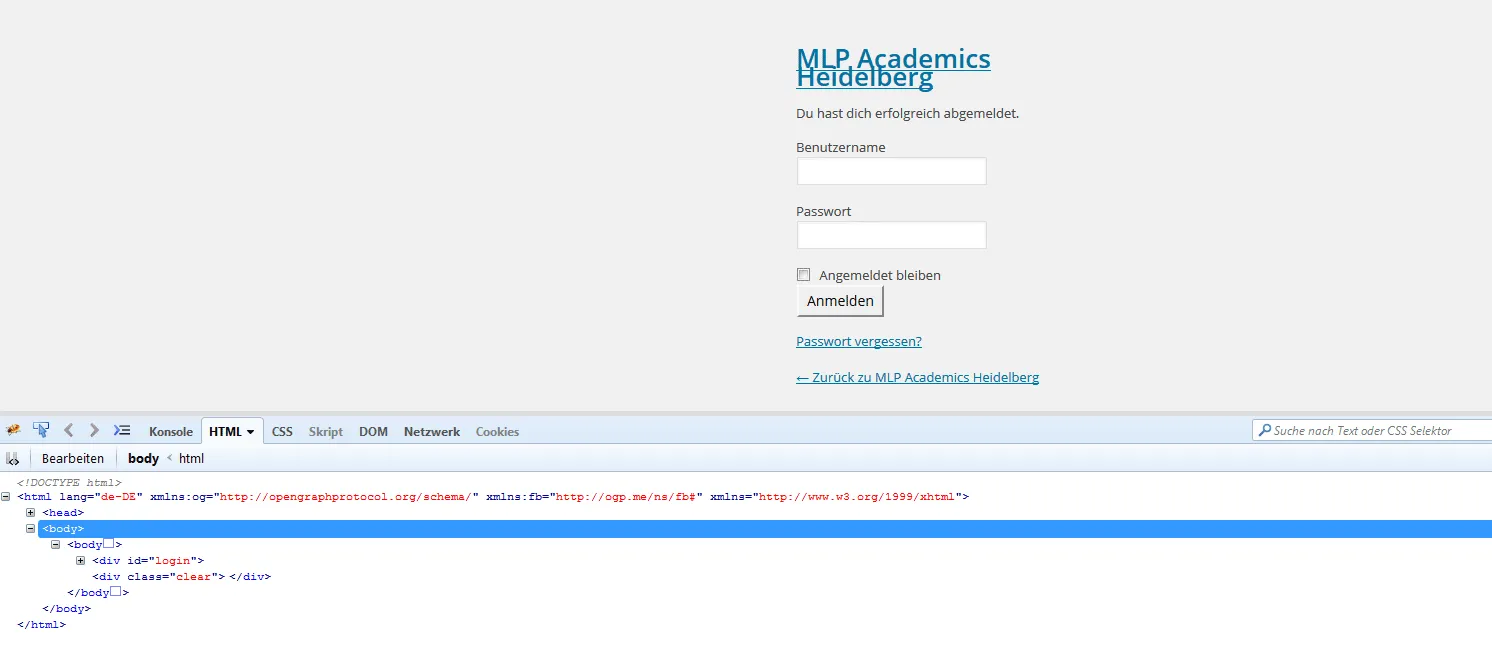
Task: Switch to the CSS tab
Action: (282, 432)
